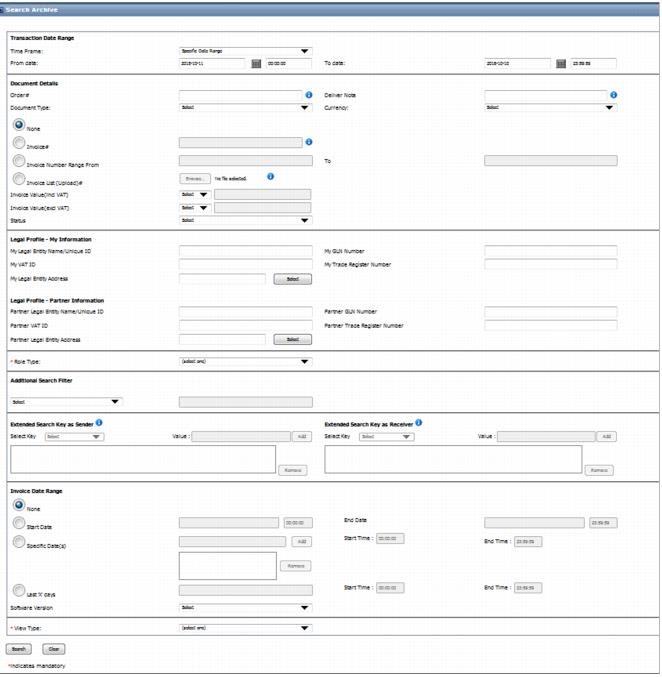
Task: Click the Search button
Action: point(18,648)
